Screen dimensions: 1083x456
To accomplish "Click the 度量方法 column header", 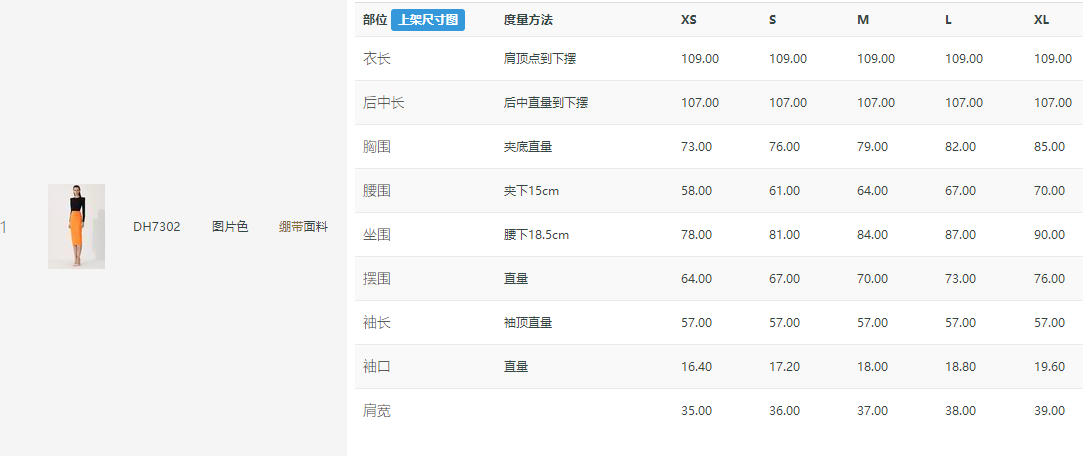I will coord(528,20).
